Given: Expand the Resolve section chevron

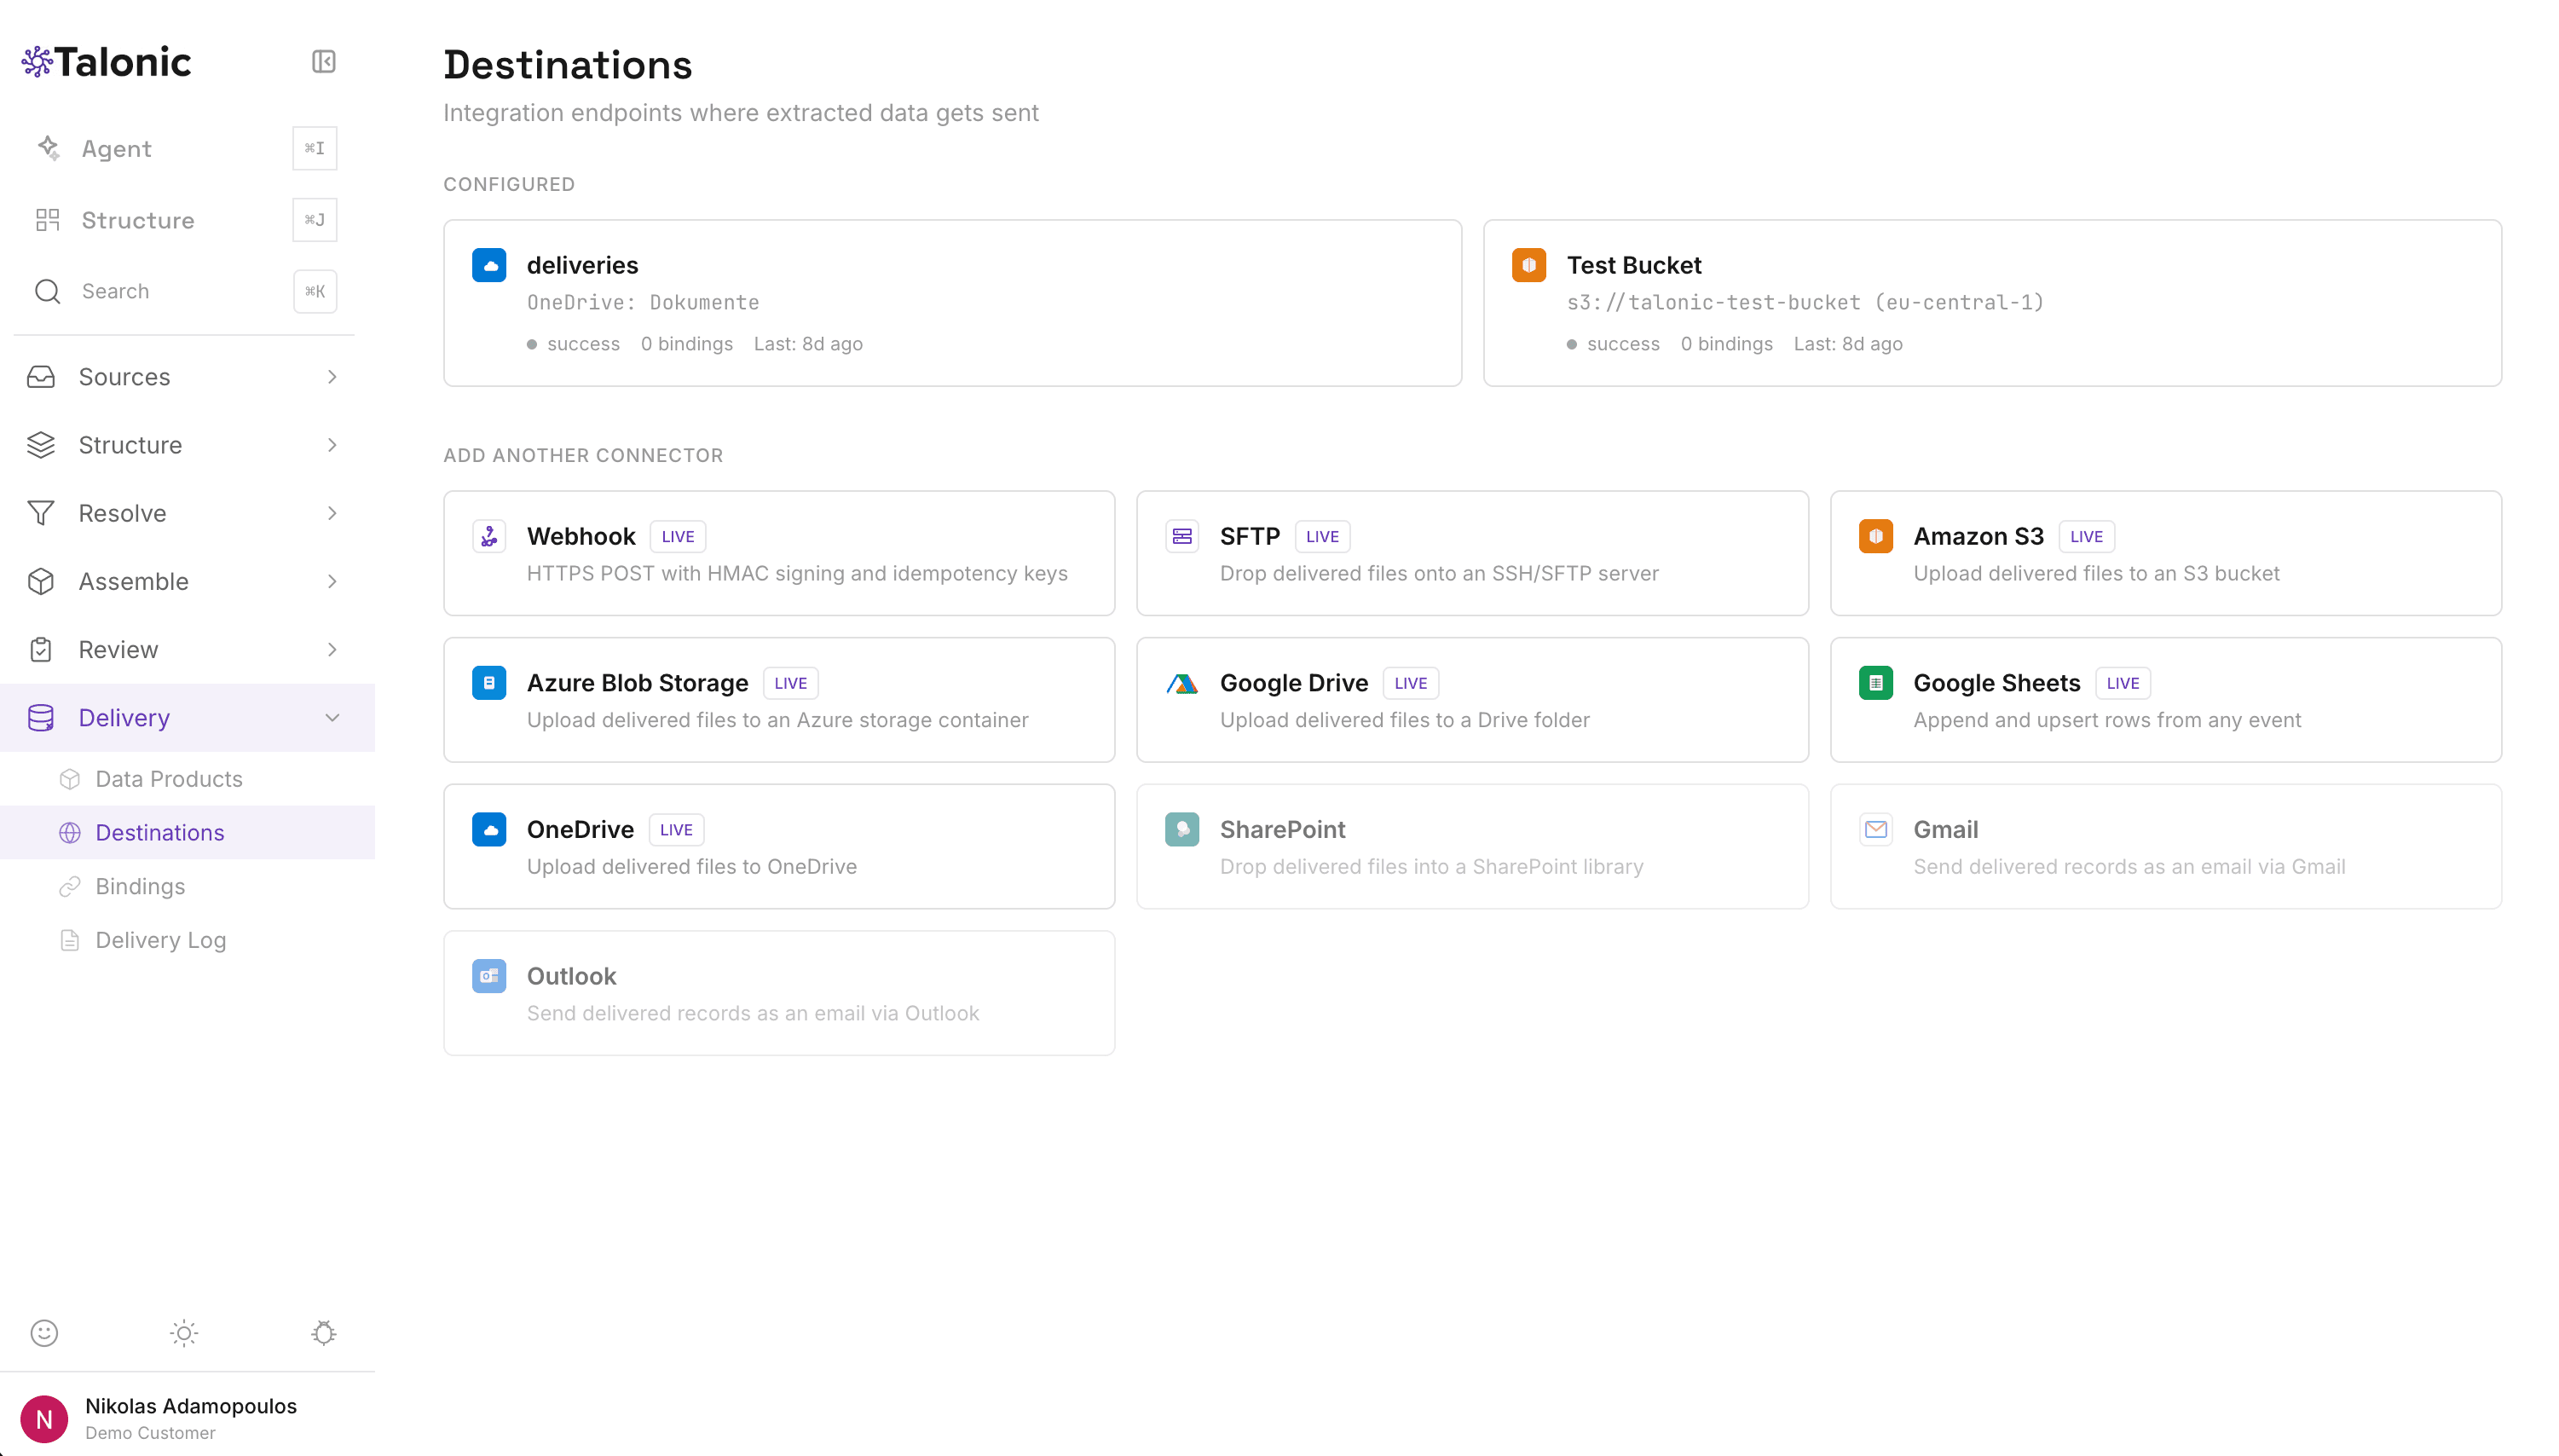Looking at the screenshot, I should 332,513.
